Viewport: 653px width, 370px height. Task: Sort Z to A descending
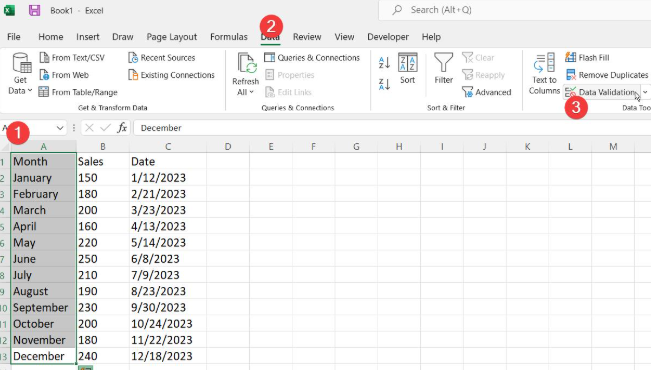[x=384, y=85]
